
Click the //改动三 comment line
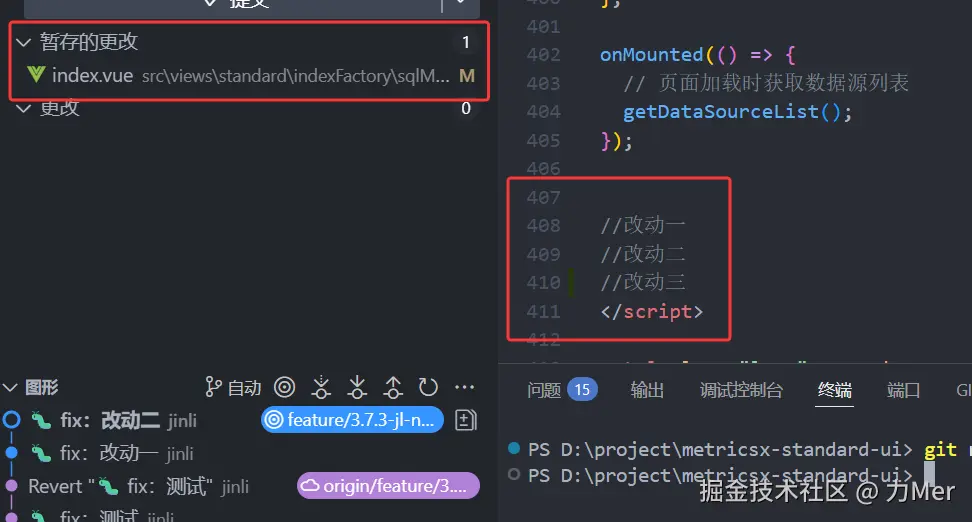click(x=643, y=282)
